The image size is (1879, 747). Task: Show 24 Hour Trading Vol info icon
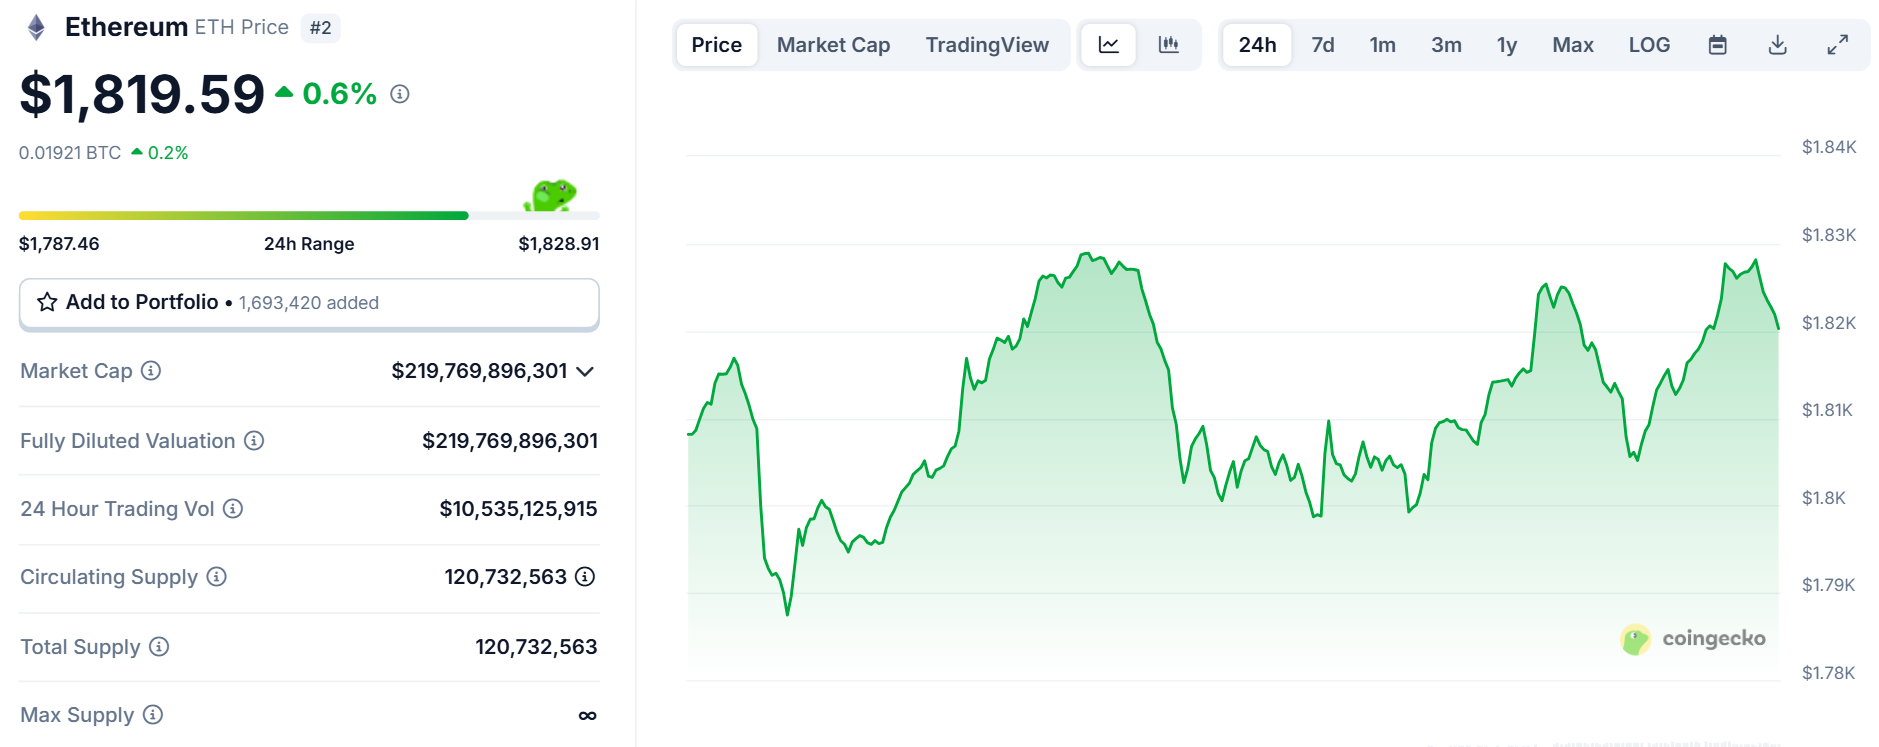coord(233,509)
